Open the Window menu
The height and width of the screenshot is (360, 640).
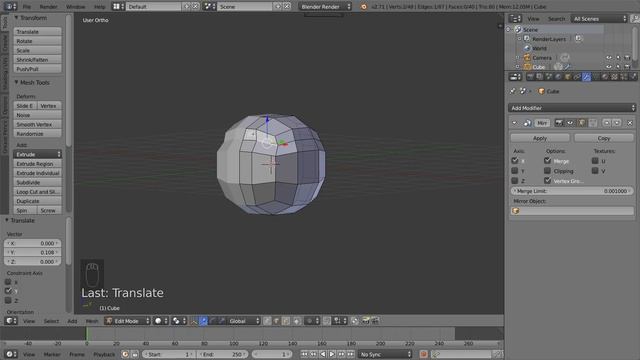tap(76, 7)
